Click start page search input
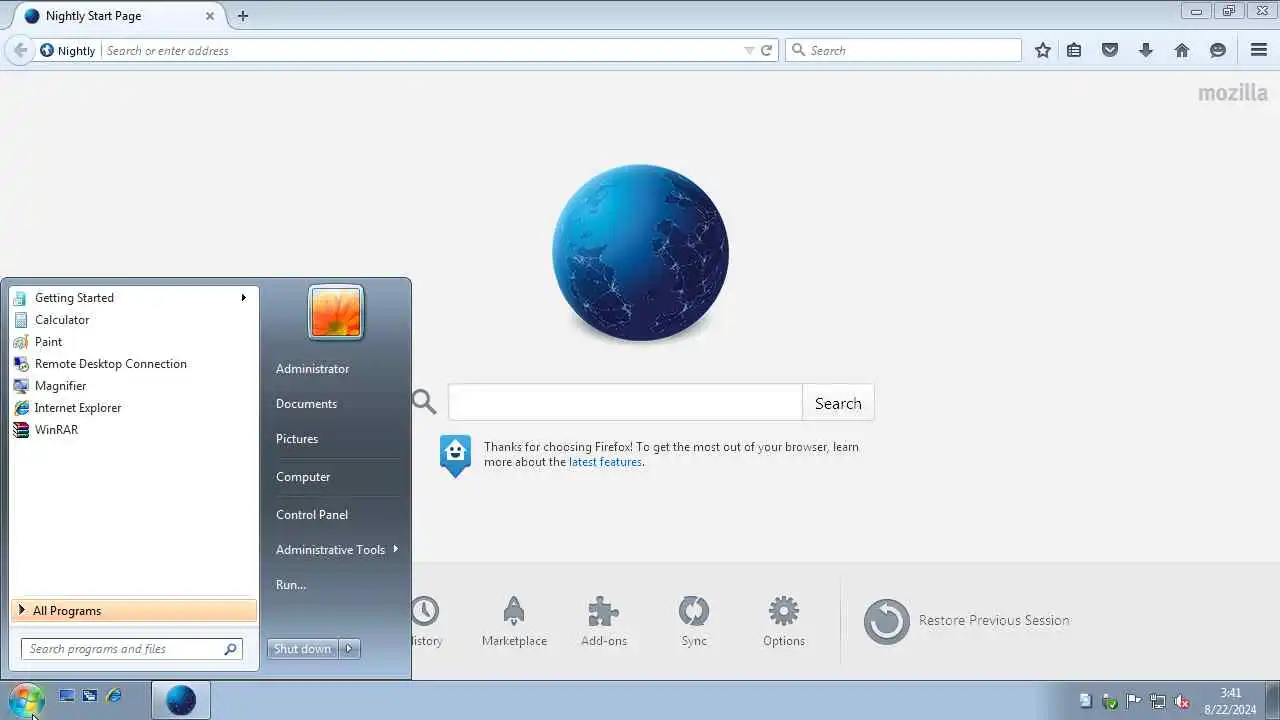Image resolution: width=1280 pixels, height=720 pixels. [625, 403]
